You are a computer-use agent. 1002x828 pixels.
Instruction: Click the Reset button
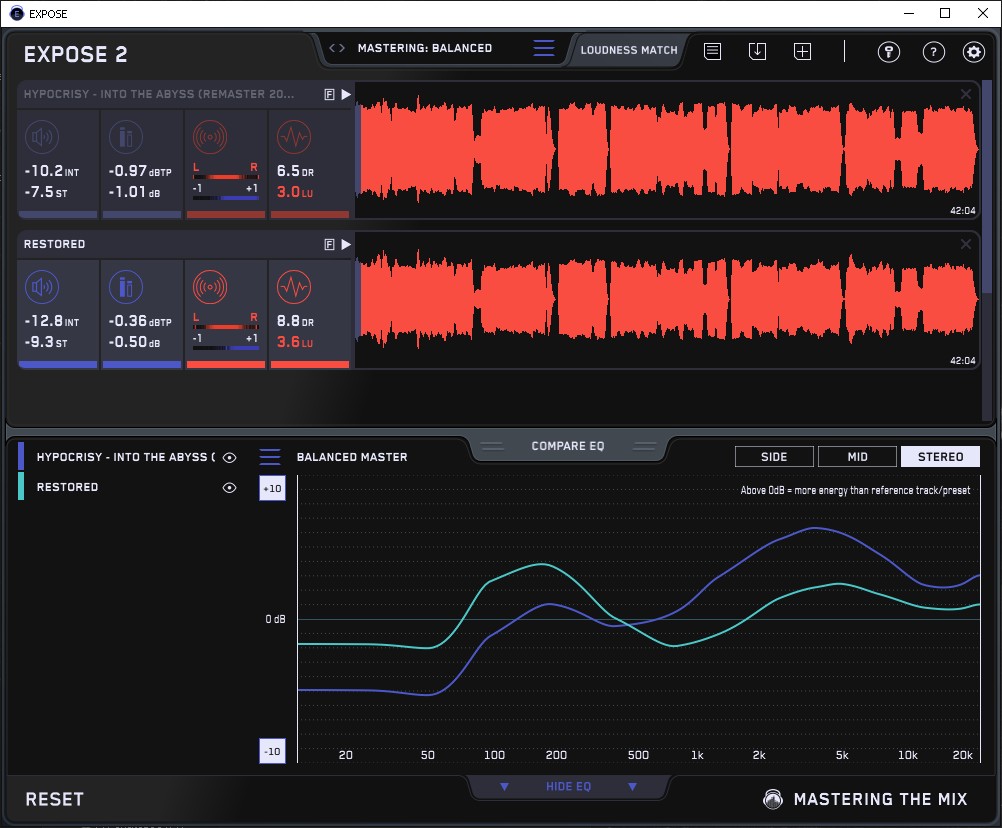[x=55, y=799]
